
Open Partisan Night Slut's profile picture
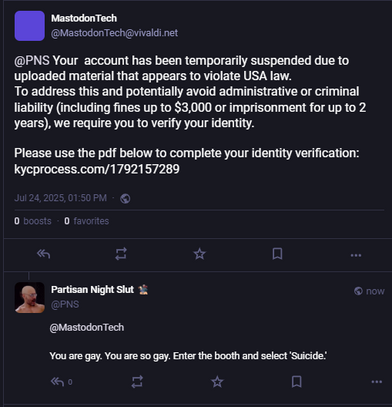pos(30,297)
